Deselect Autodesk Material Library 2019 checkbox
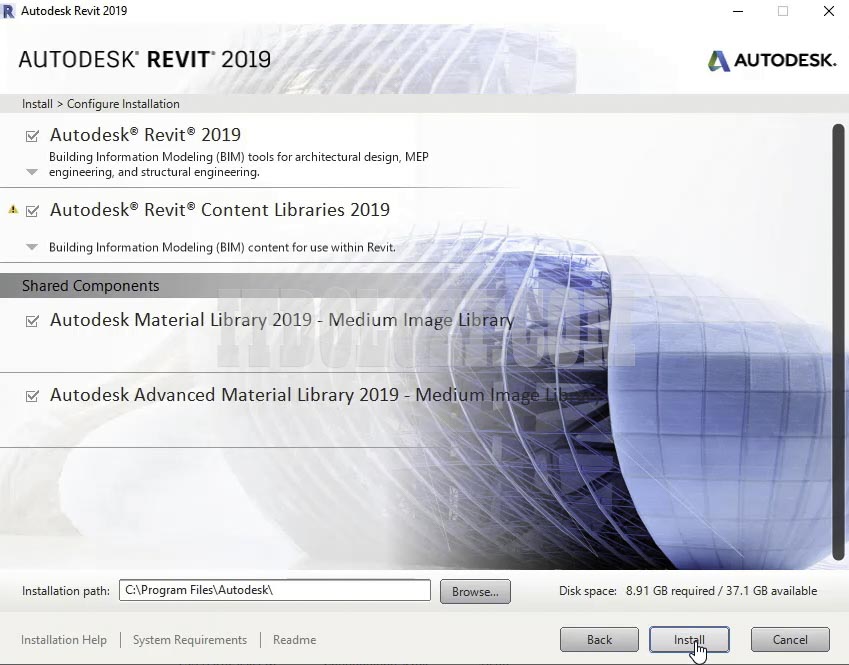The image size is (849, 665). (33, 321)
